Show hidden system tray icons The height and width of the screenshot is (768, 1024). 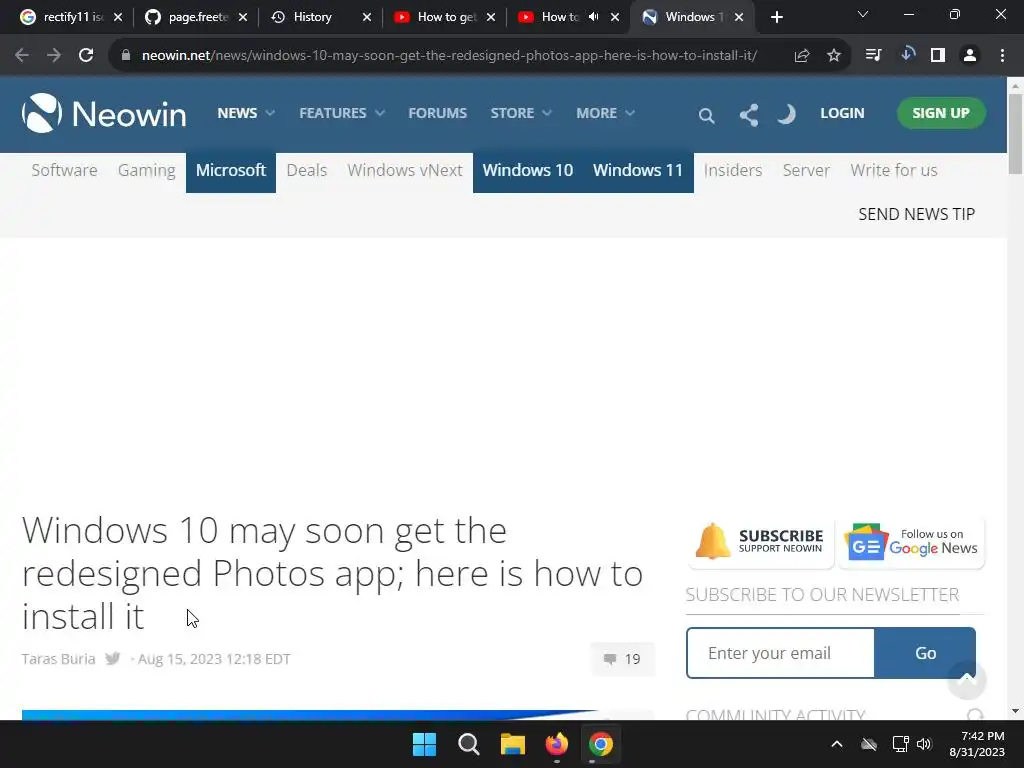(x=837, y=744)
